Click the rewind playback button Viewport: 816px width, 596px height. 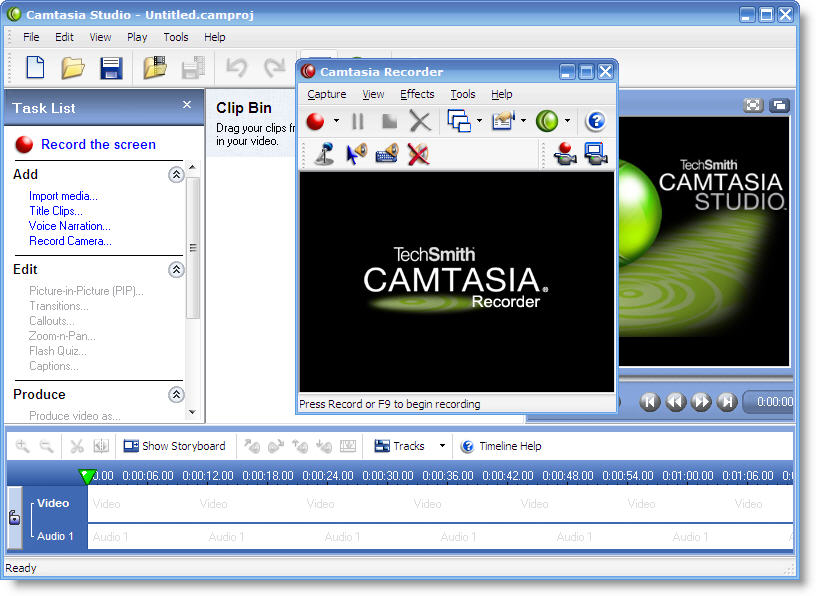[675, 402]
